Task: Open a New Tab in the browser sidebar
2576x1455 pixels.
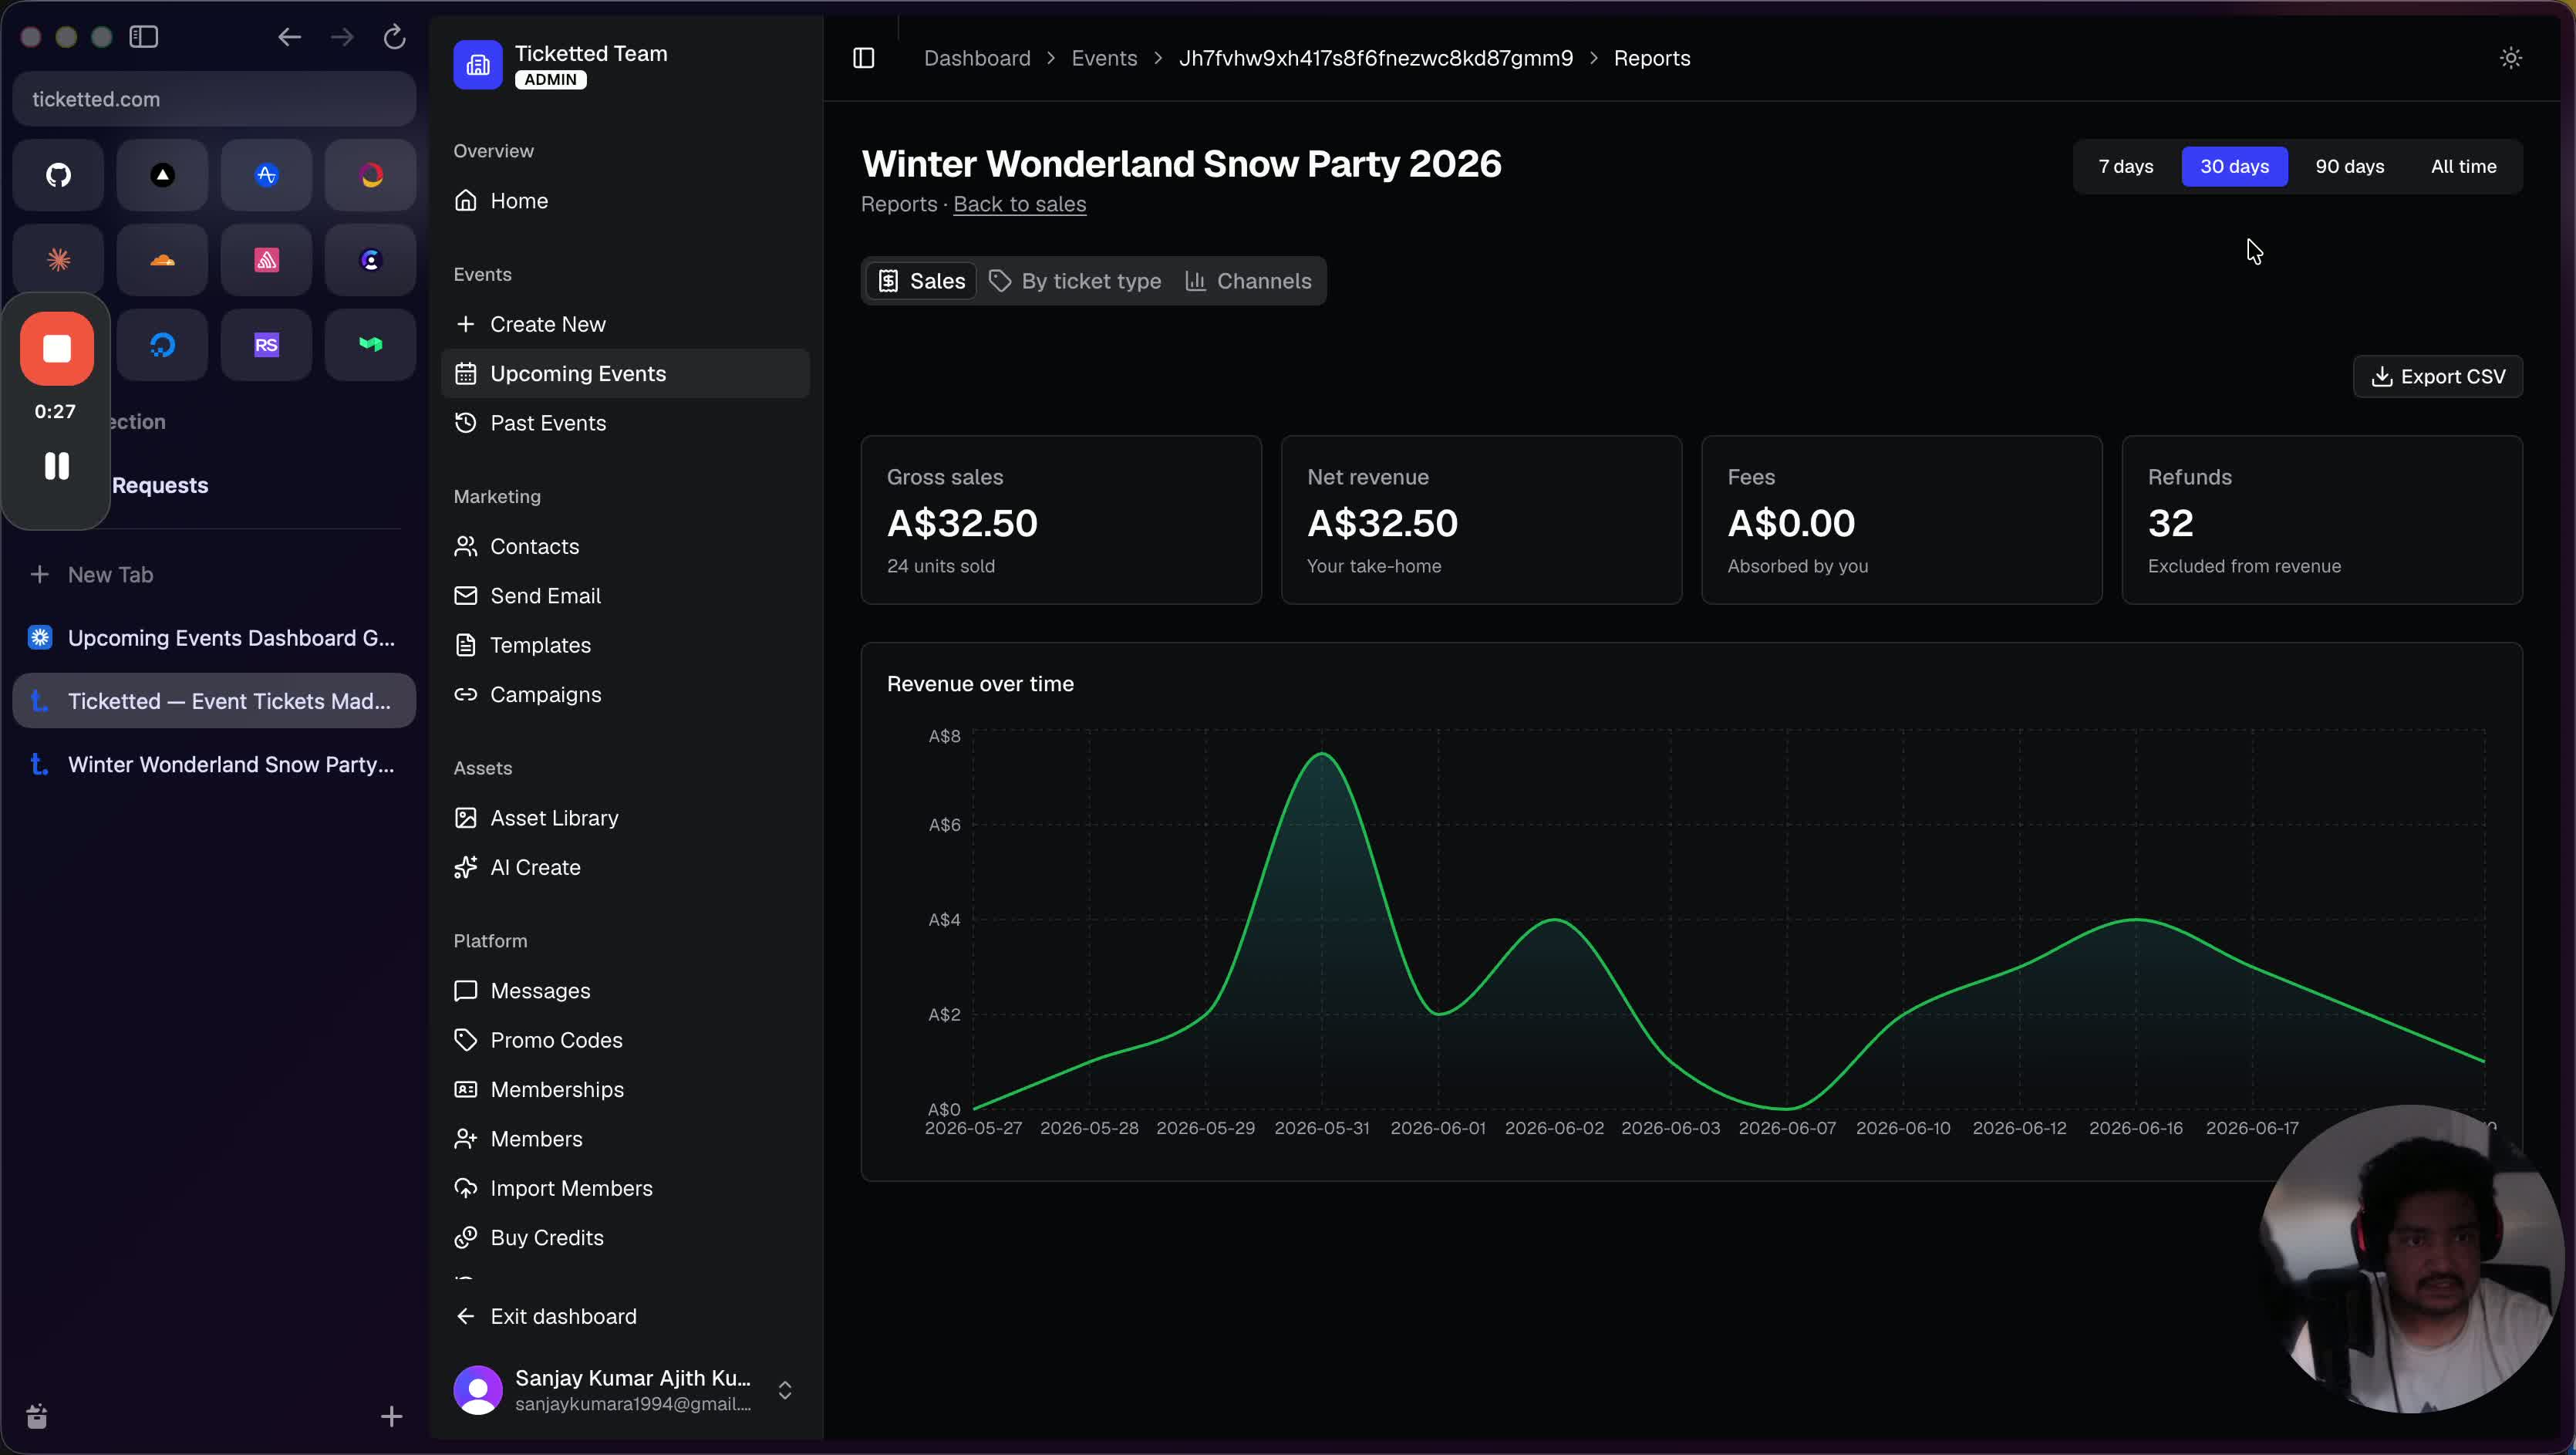Action: (110, 575)
